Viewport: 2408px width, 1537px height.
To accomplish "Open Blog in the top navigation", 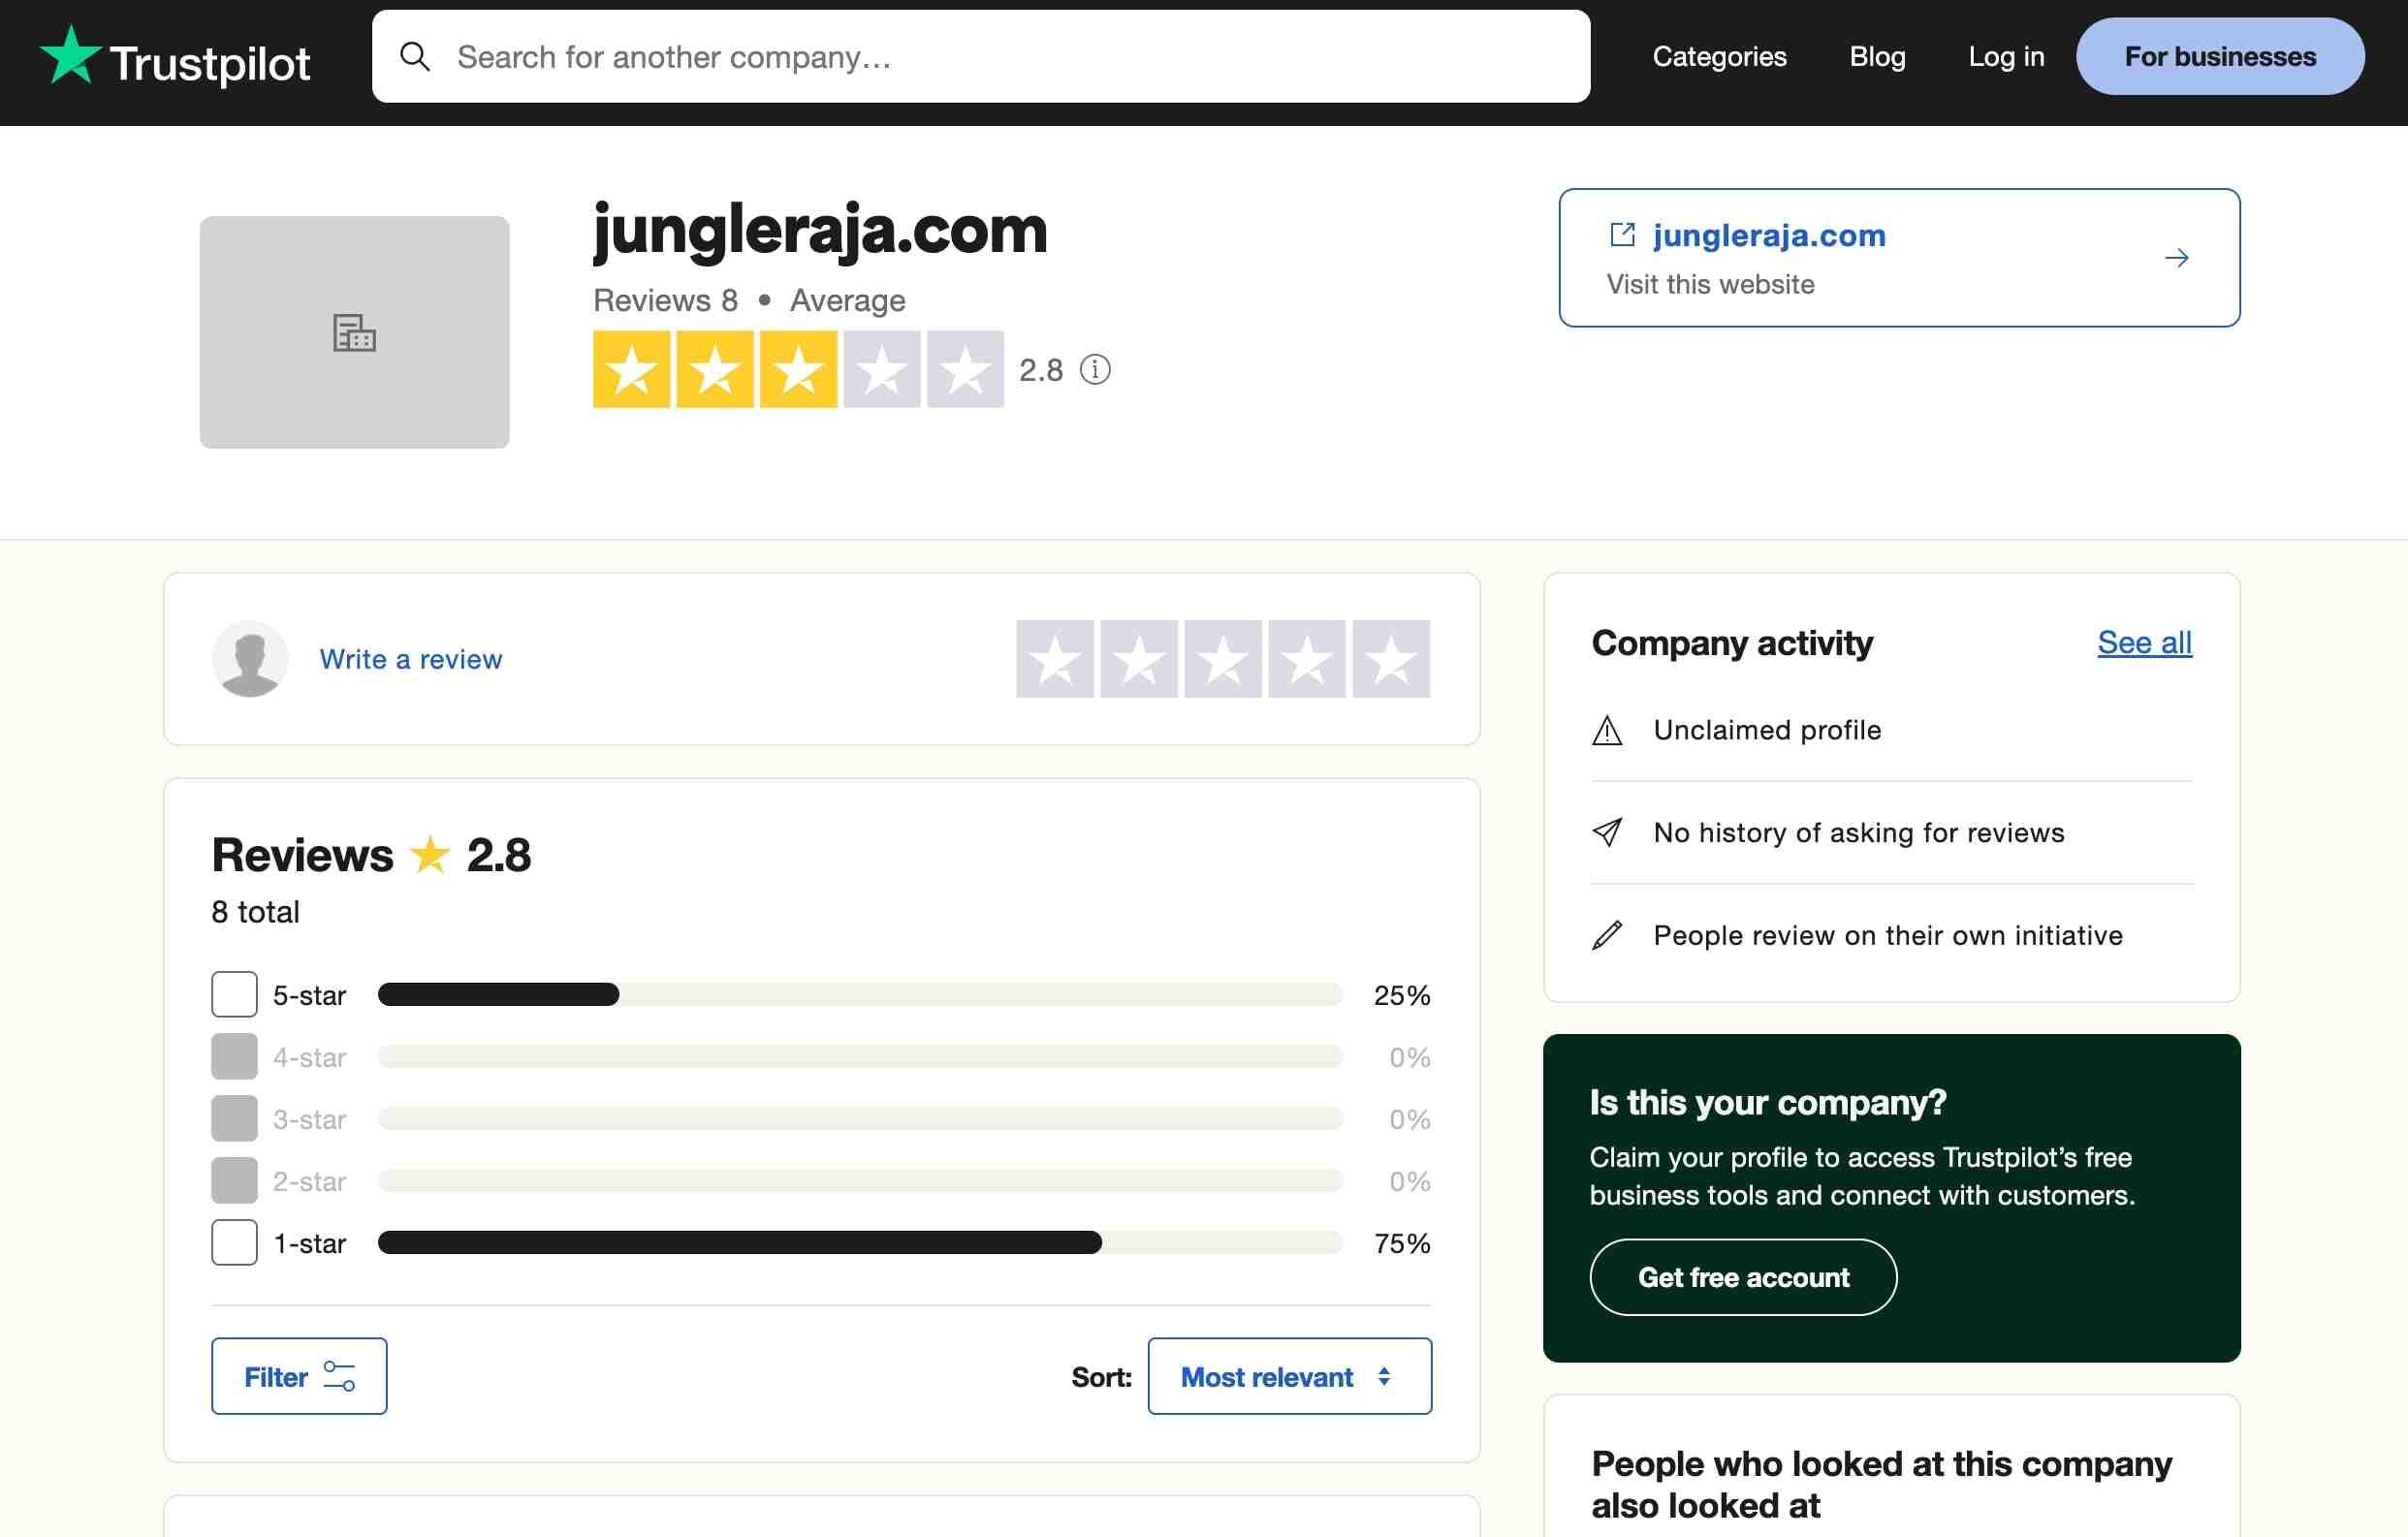I will [1877, 57].
